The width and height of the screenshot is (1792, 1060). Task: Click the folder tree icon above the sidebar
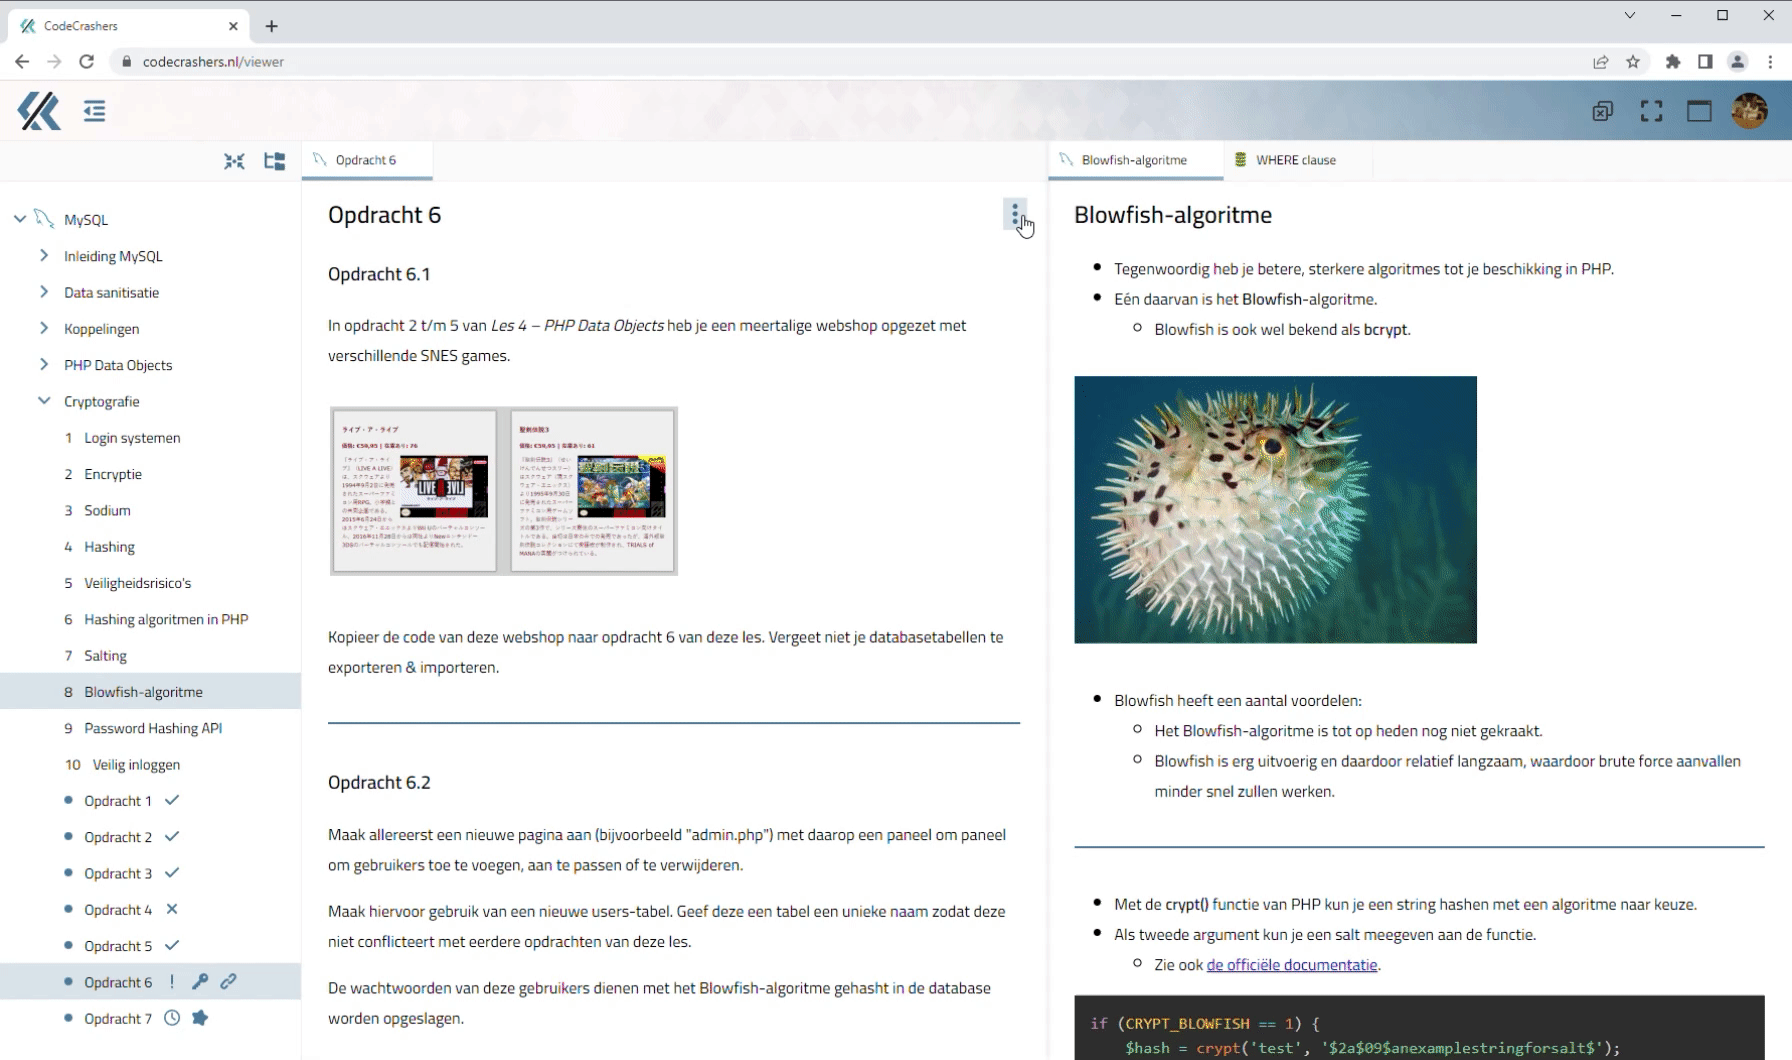tap(274, 161)
